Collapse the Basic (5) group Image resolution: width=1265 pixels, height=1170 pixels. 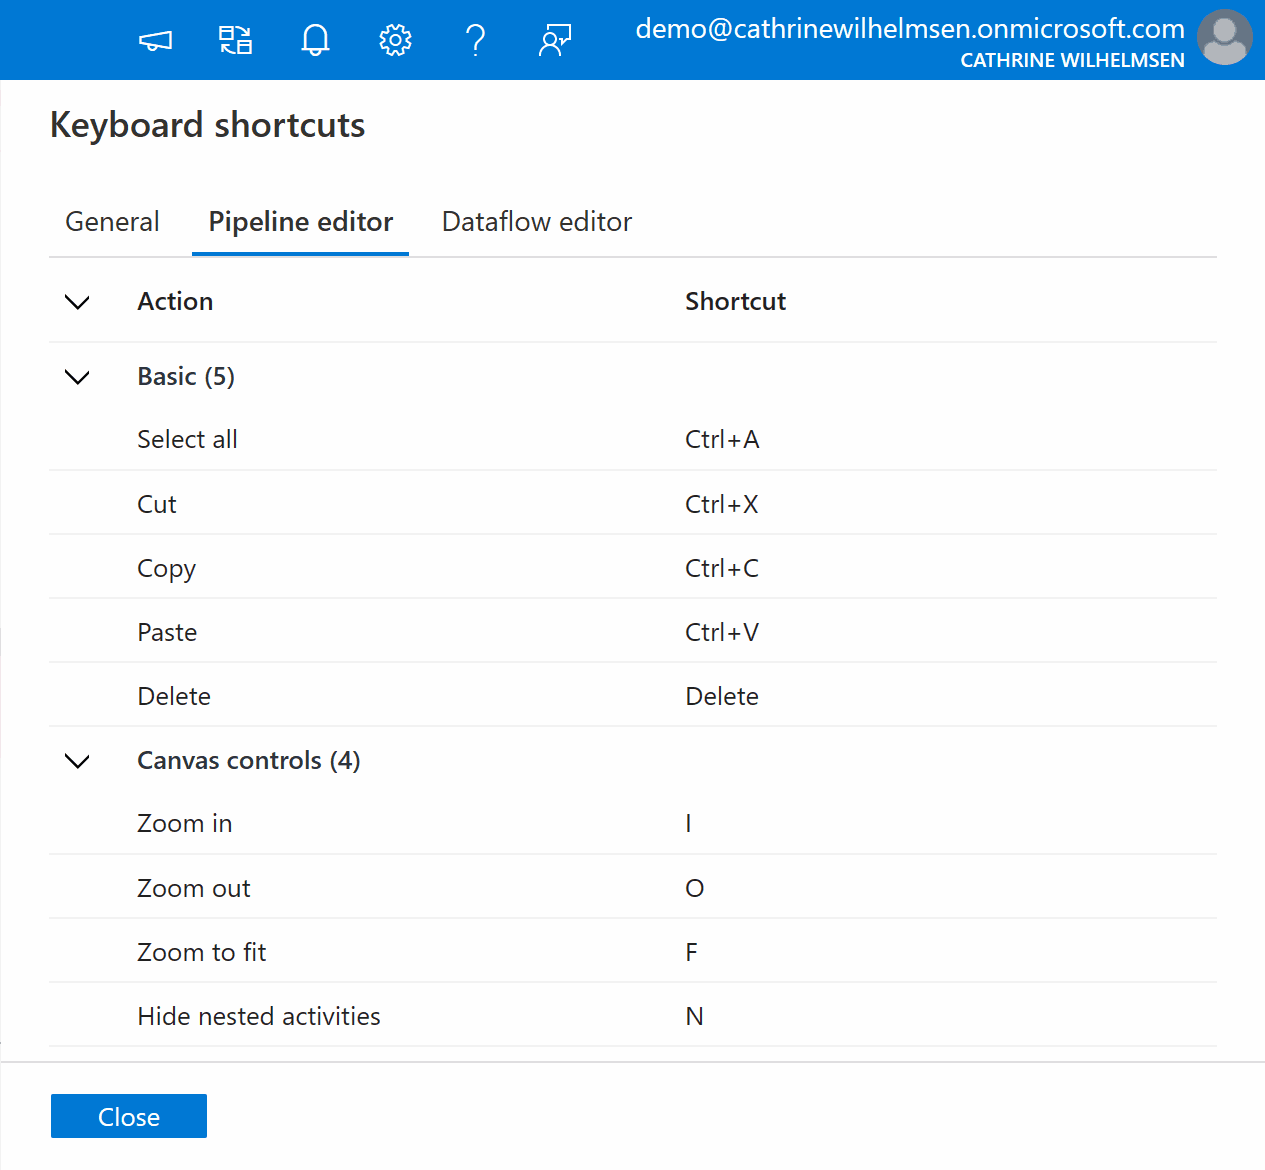pyautogui.click(x=77, y=377)
